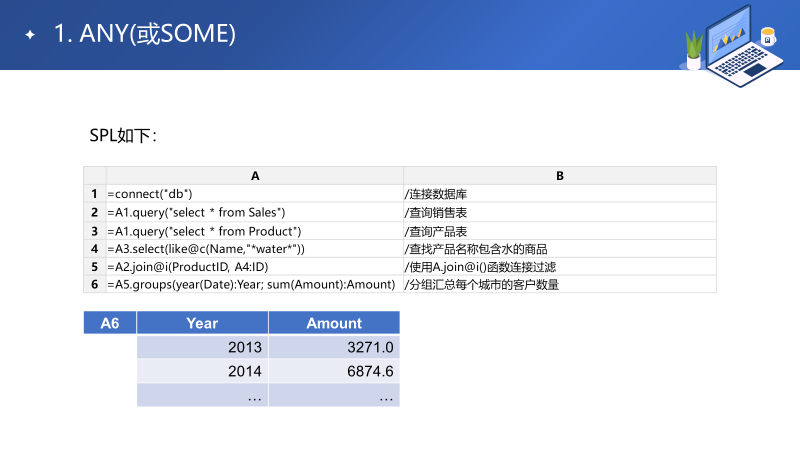Viewport: 800px width, 450px height.
Task: Click the star bullet before the title
Action: [30, 35]
